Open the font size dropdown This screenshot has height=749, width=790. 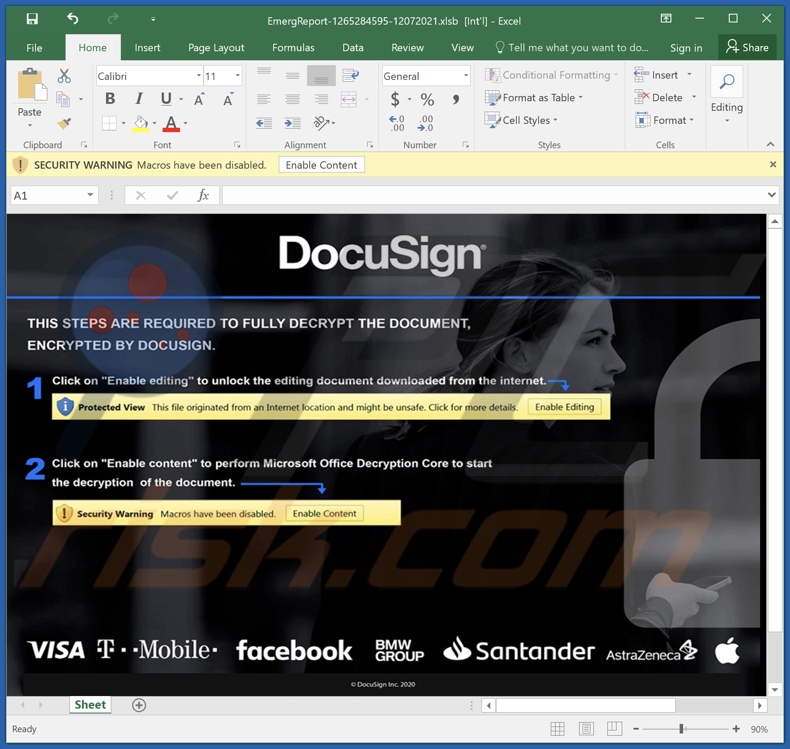[237, 76]
